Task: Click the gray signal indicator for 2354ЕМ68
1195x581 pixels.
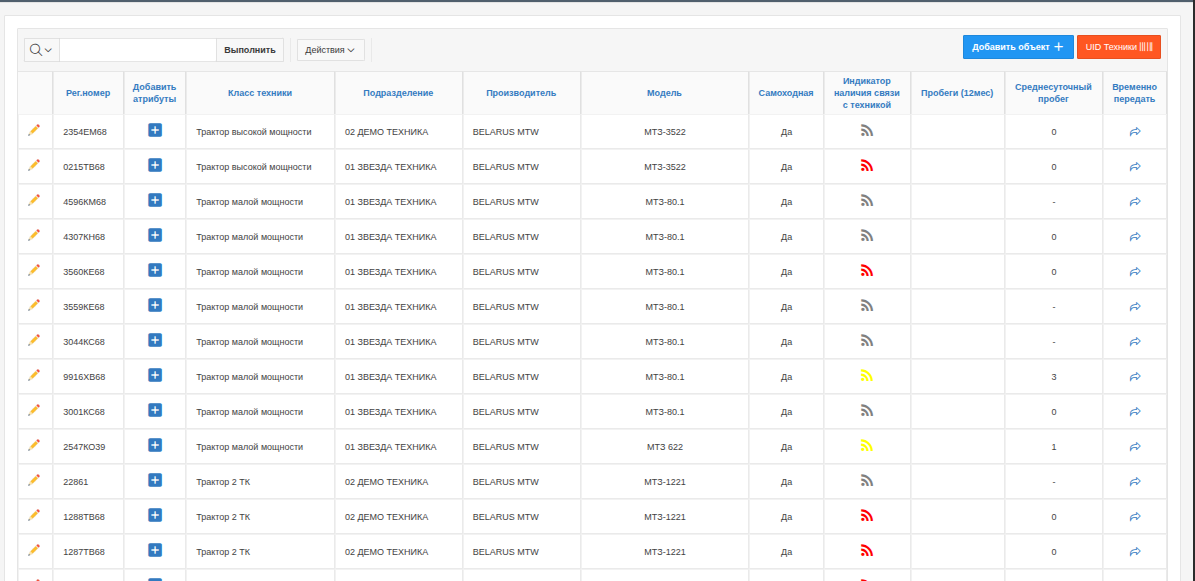Action: pos(867,130)
